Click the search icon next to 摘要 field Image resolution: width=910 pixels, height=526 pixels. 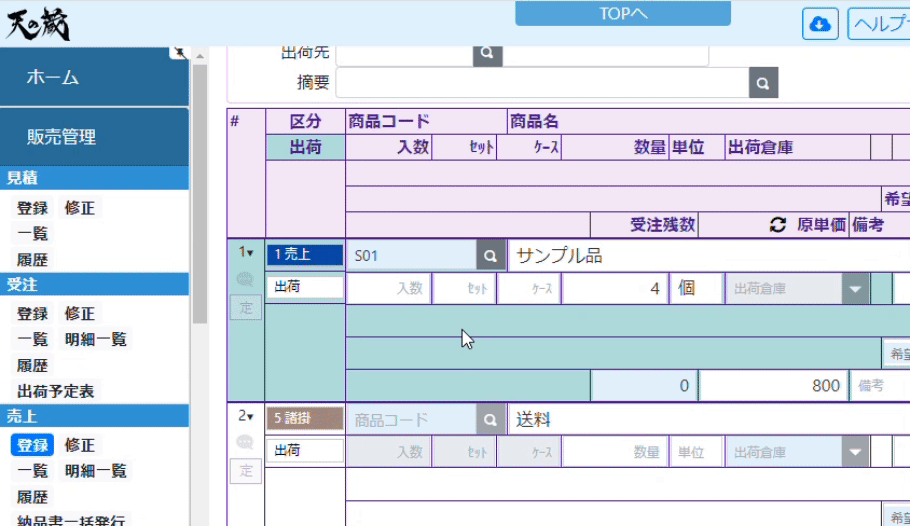(x=763, y=83)
